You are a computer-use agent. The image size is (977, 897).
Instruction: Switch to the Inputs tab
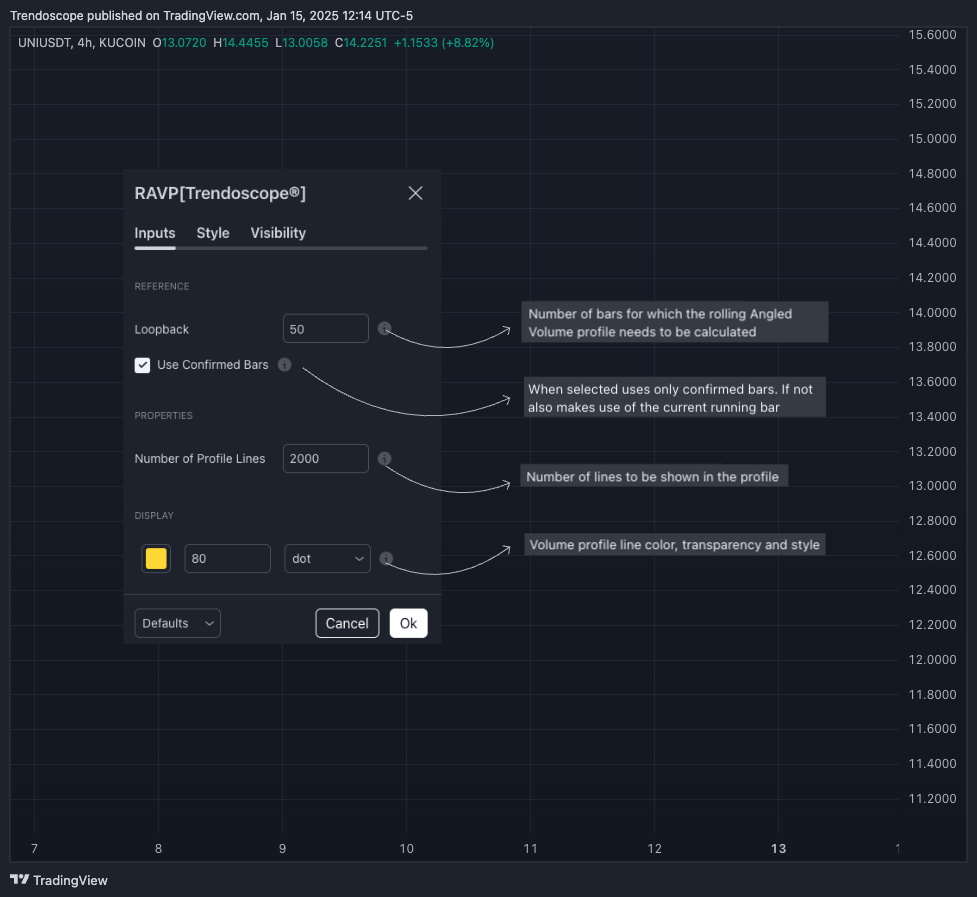click(155, 233)
